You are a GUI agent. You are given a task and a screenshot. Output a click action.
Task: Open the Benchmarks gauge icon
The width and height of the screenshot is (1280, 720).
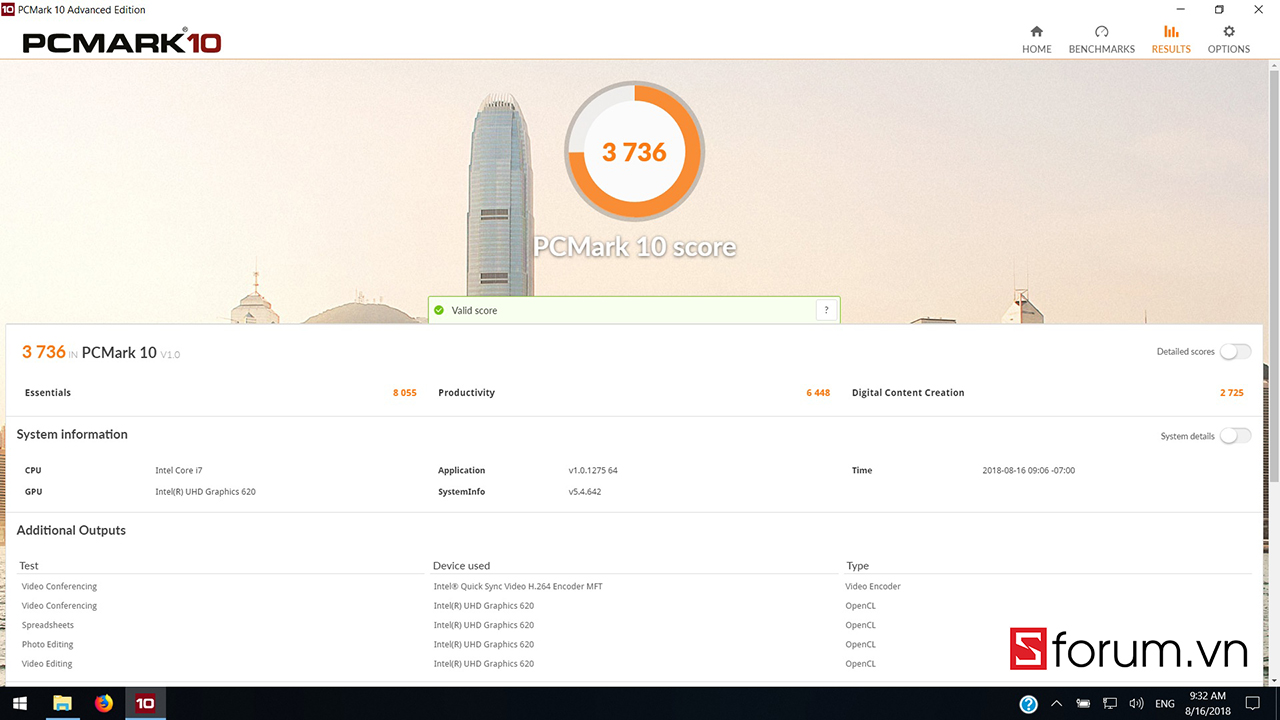coord(1101,32)
